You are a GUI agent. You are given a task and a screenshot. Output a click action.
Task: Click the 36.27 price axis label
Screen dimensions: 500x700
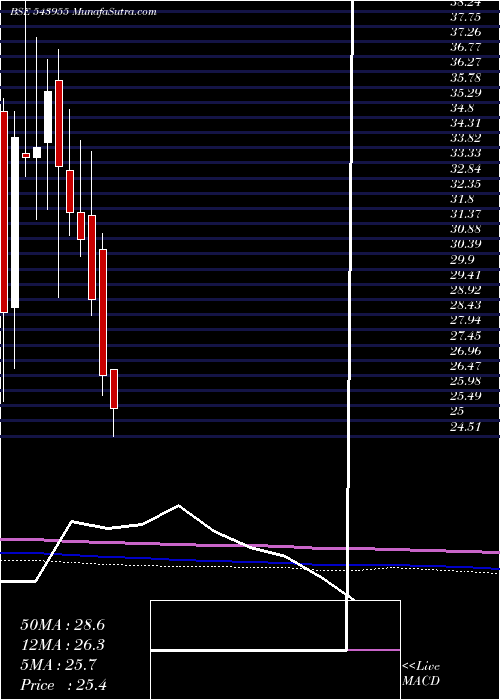[465, 63]
